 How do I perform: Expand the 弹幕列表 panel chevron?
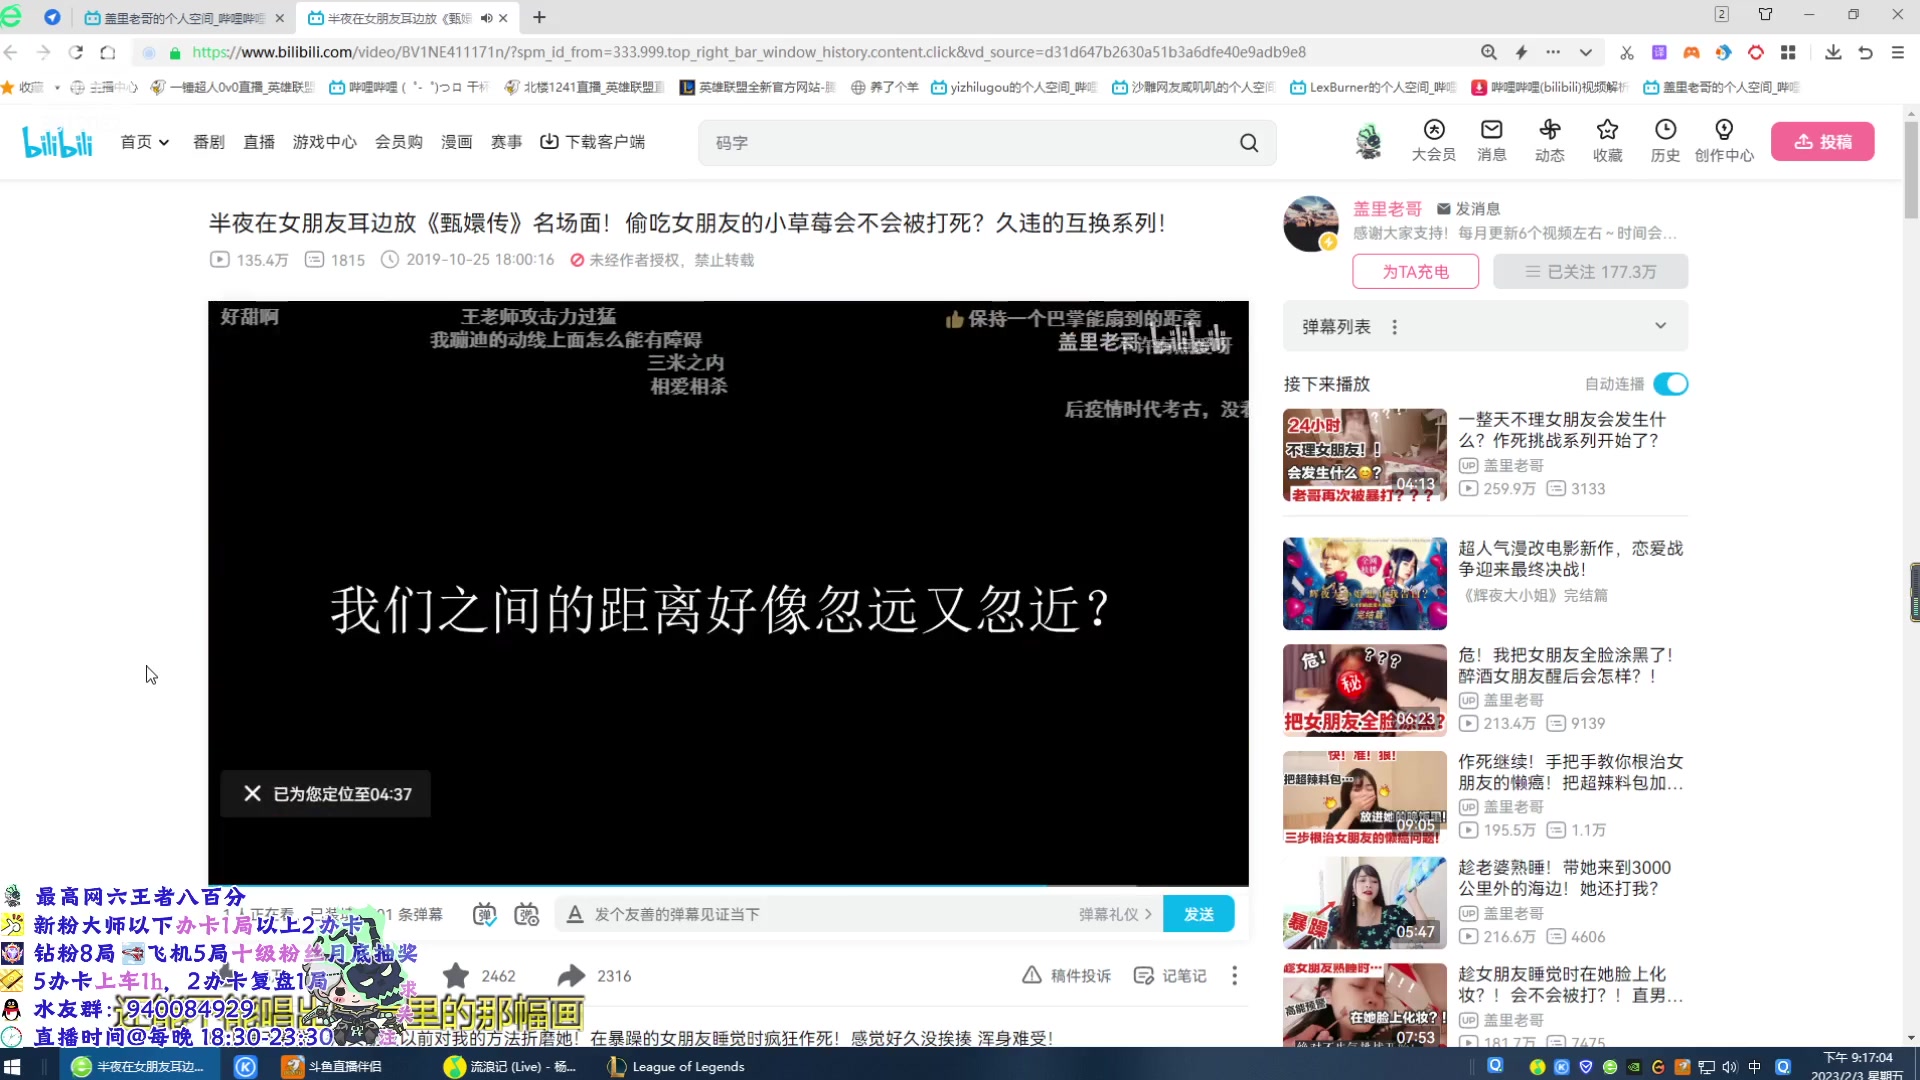(x=1660, y=326)
